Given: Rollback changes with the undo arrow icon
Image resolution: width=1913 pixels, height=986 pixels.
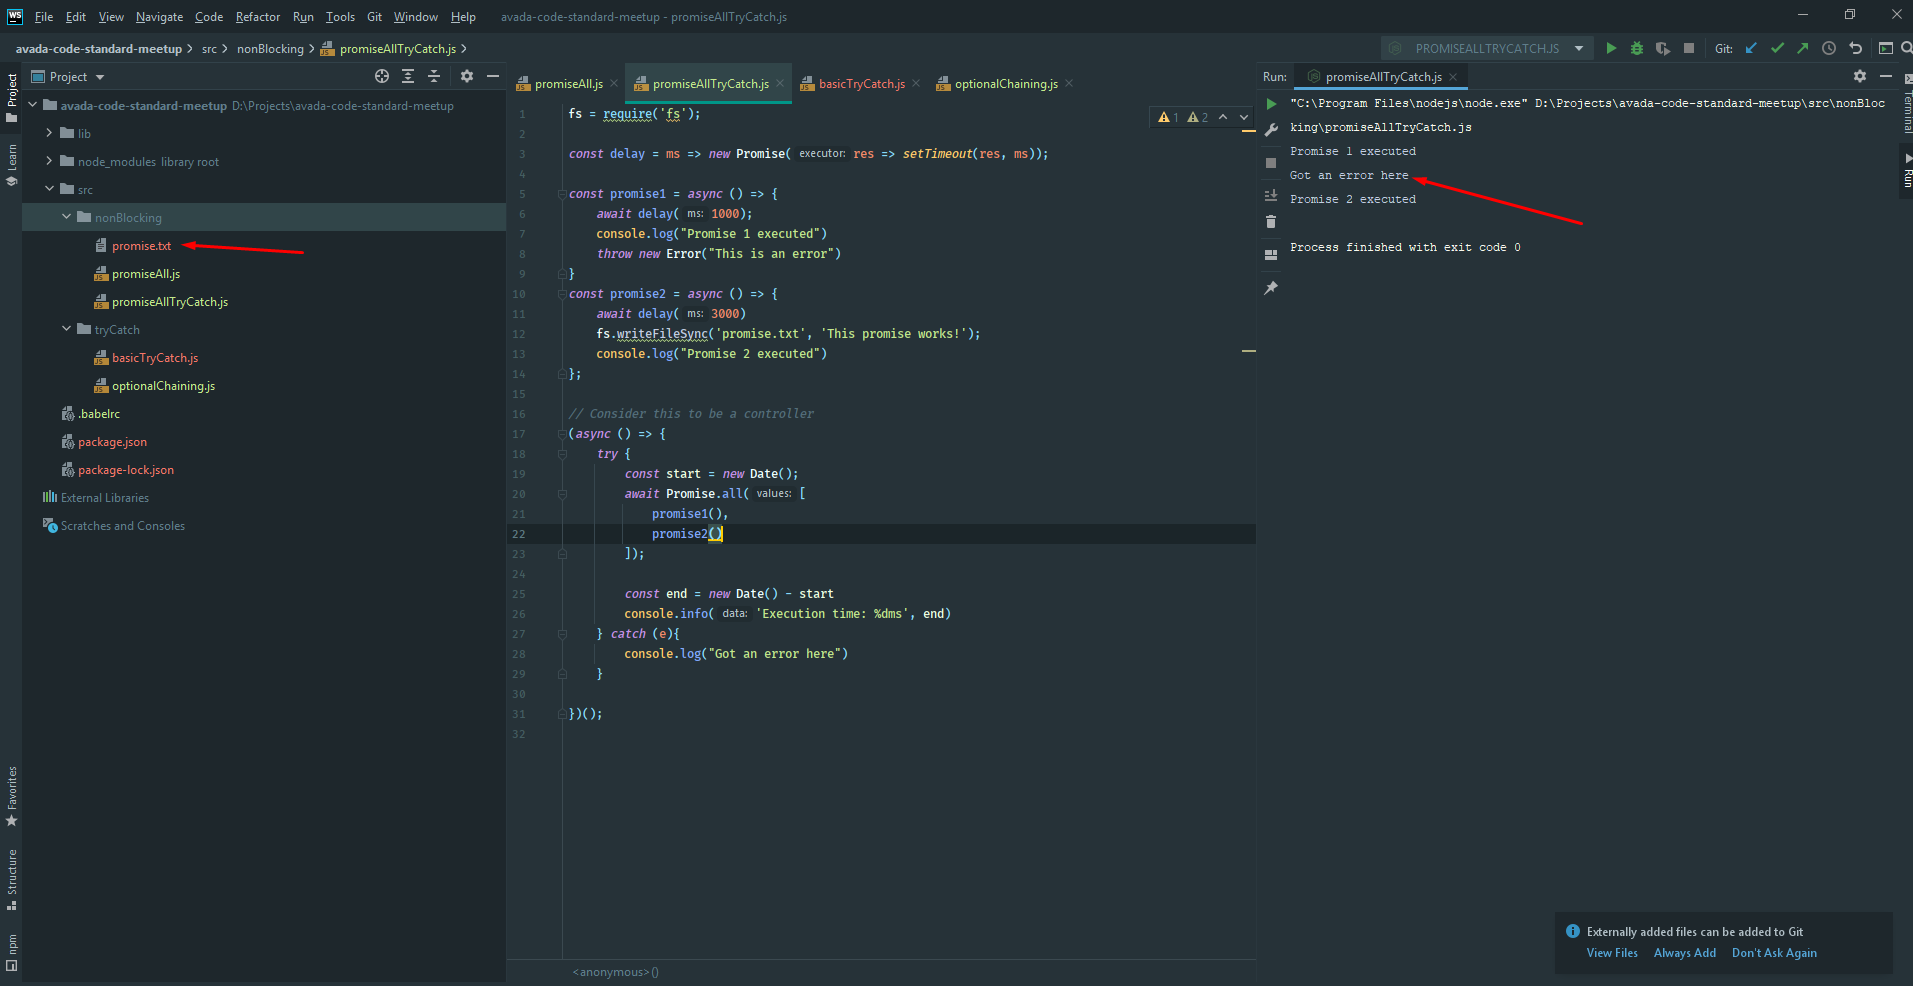Looking at the screenshot, I should (x=1856, y=48).
